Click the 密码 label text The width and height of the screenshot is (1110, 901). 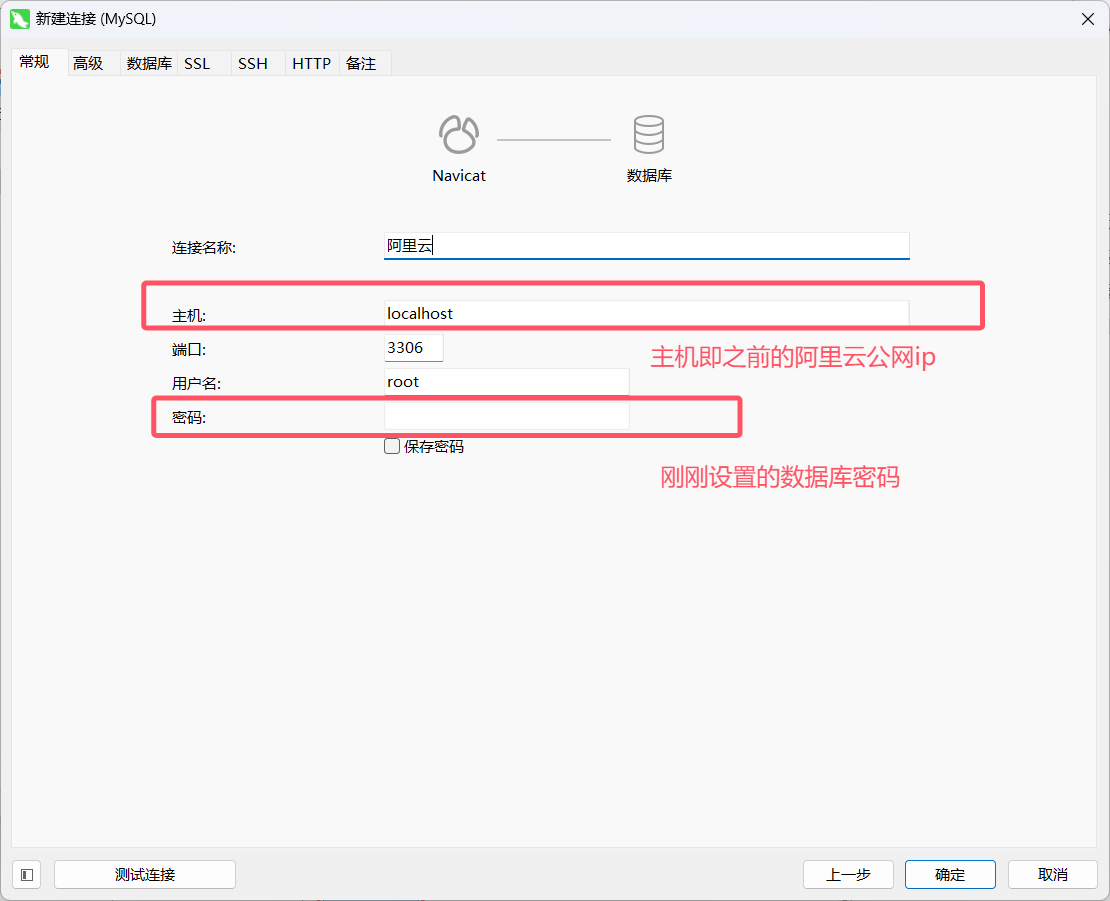pyautogui.click(x=188, y=418)
